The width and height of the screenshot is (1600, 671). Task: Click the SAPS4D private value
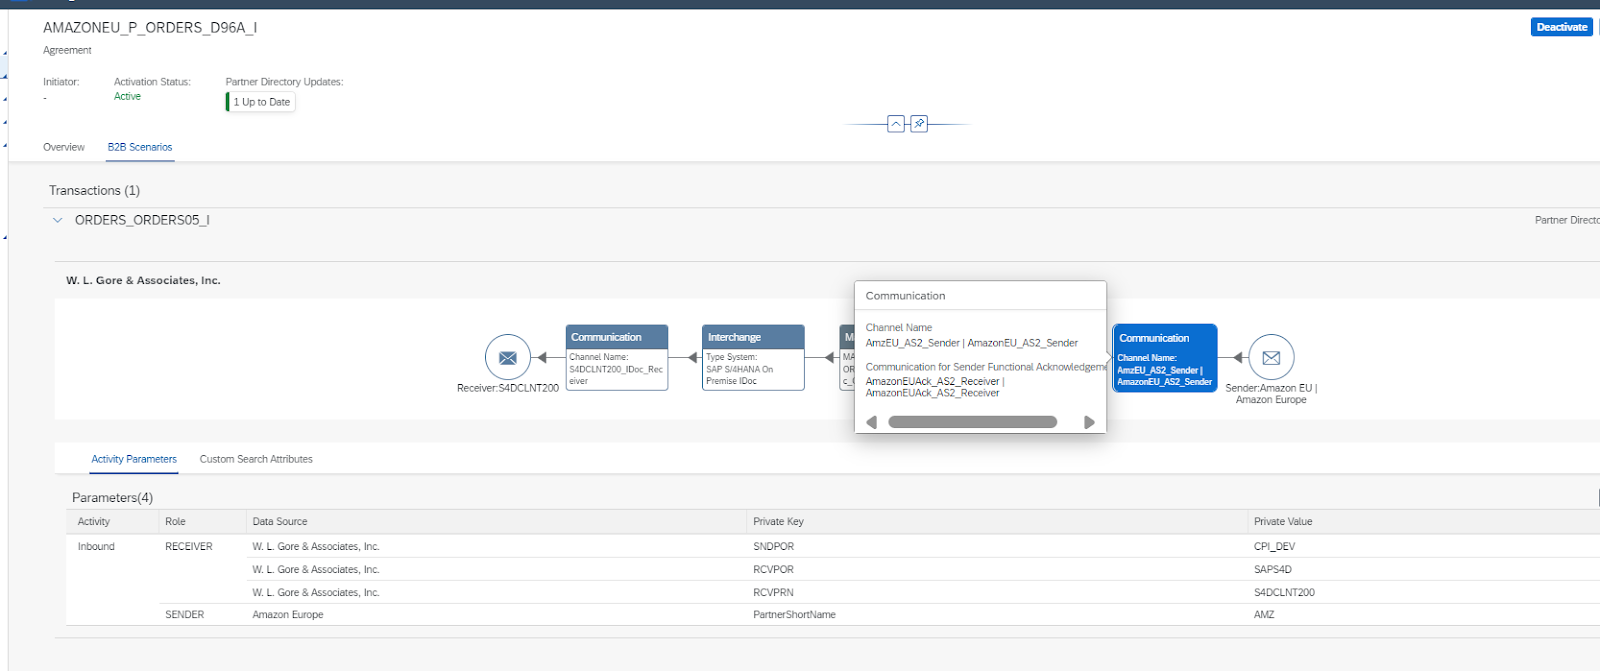(x=1272, y=569)
